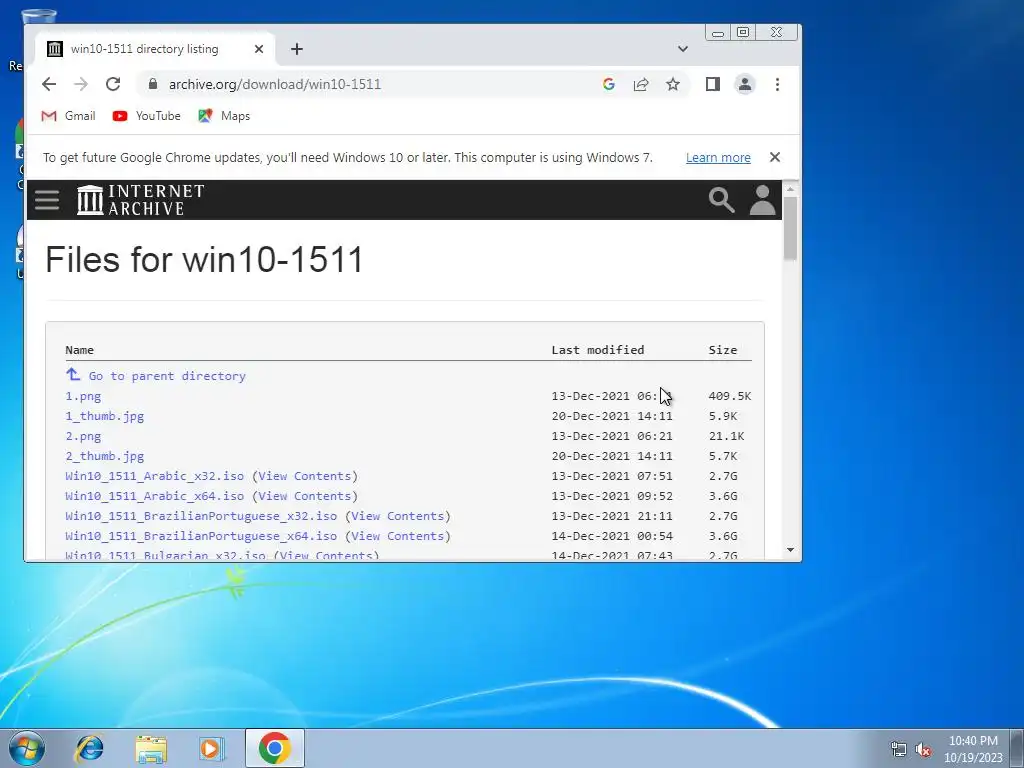
Task: Open 2.png file link
Action: [83, 436]
